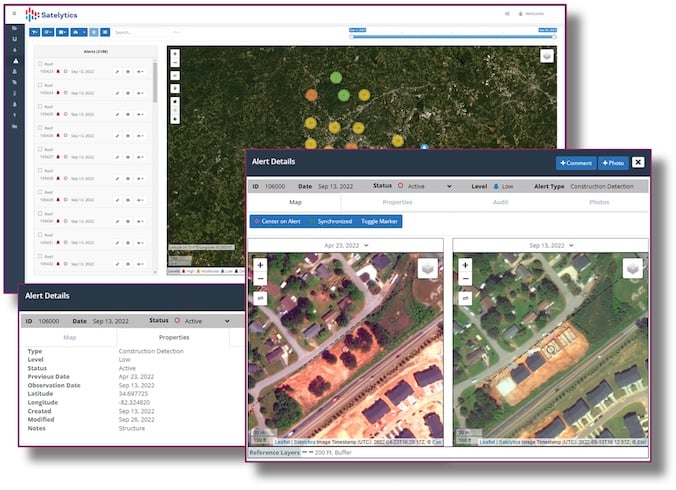Zoom out on the Sep 13, 2022 map
The width and height of the screenshot is (676, 490).
[x=465, y=279]
